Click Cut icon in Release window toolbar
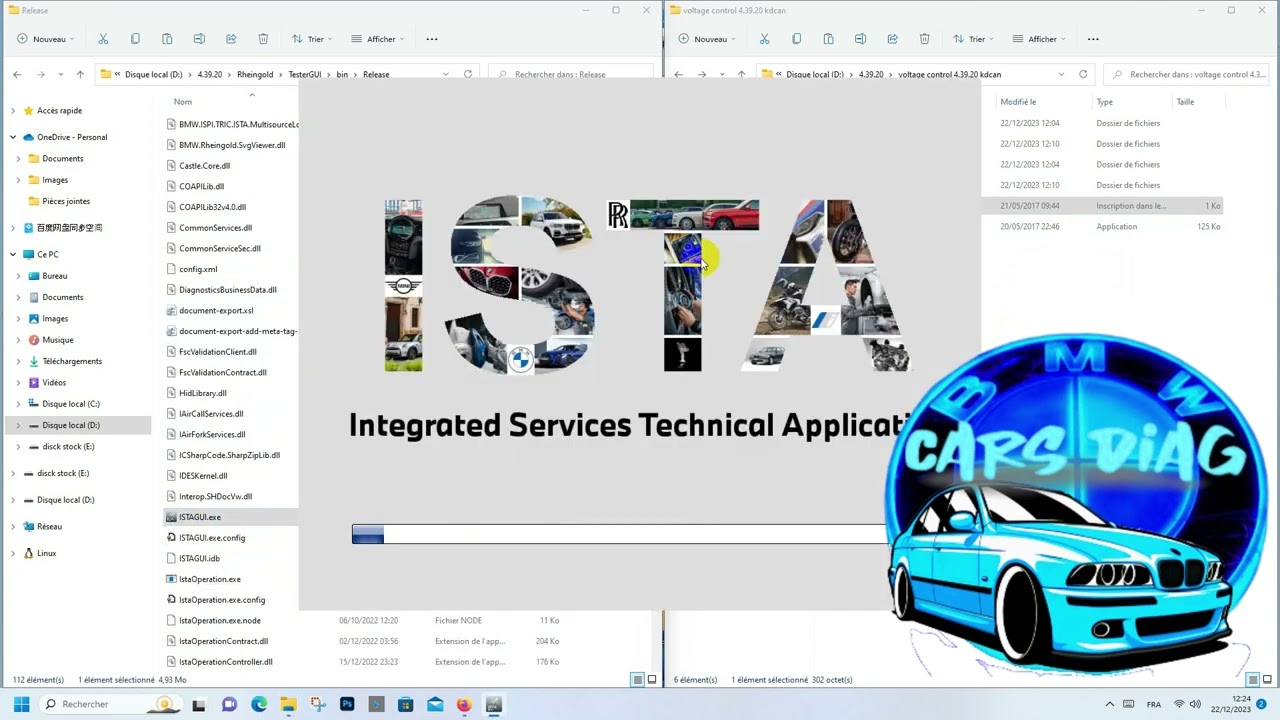Screen dimensions: 1280x720 click(x=103, y=39)
